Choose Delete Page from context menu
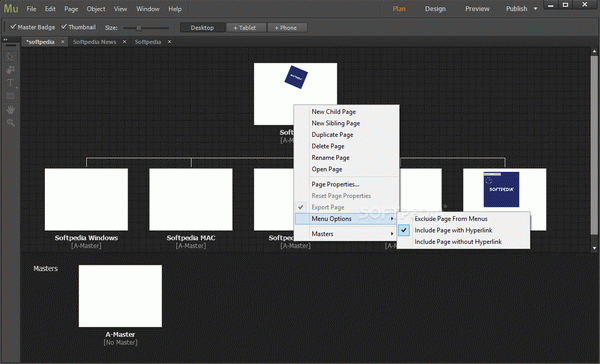This screenshot has height=364, width=600. point(346,146)
